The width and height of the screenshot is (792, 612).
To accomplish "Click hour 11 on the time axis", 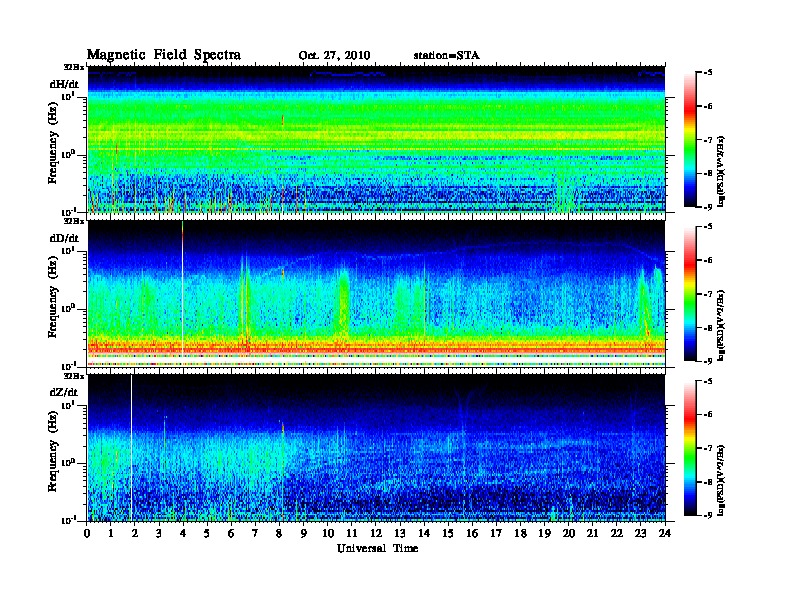I will [x=352, y=533].
